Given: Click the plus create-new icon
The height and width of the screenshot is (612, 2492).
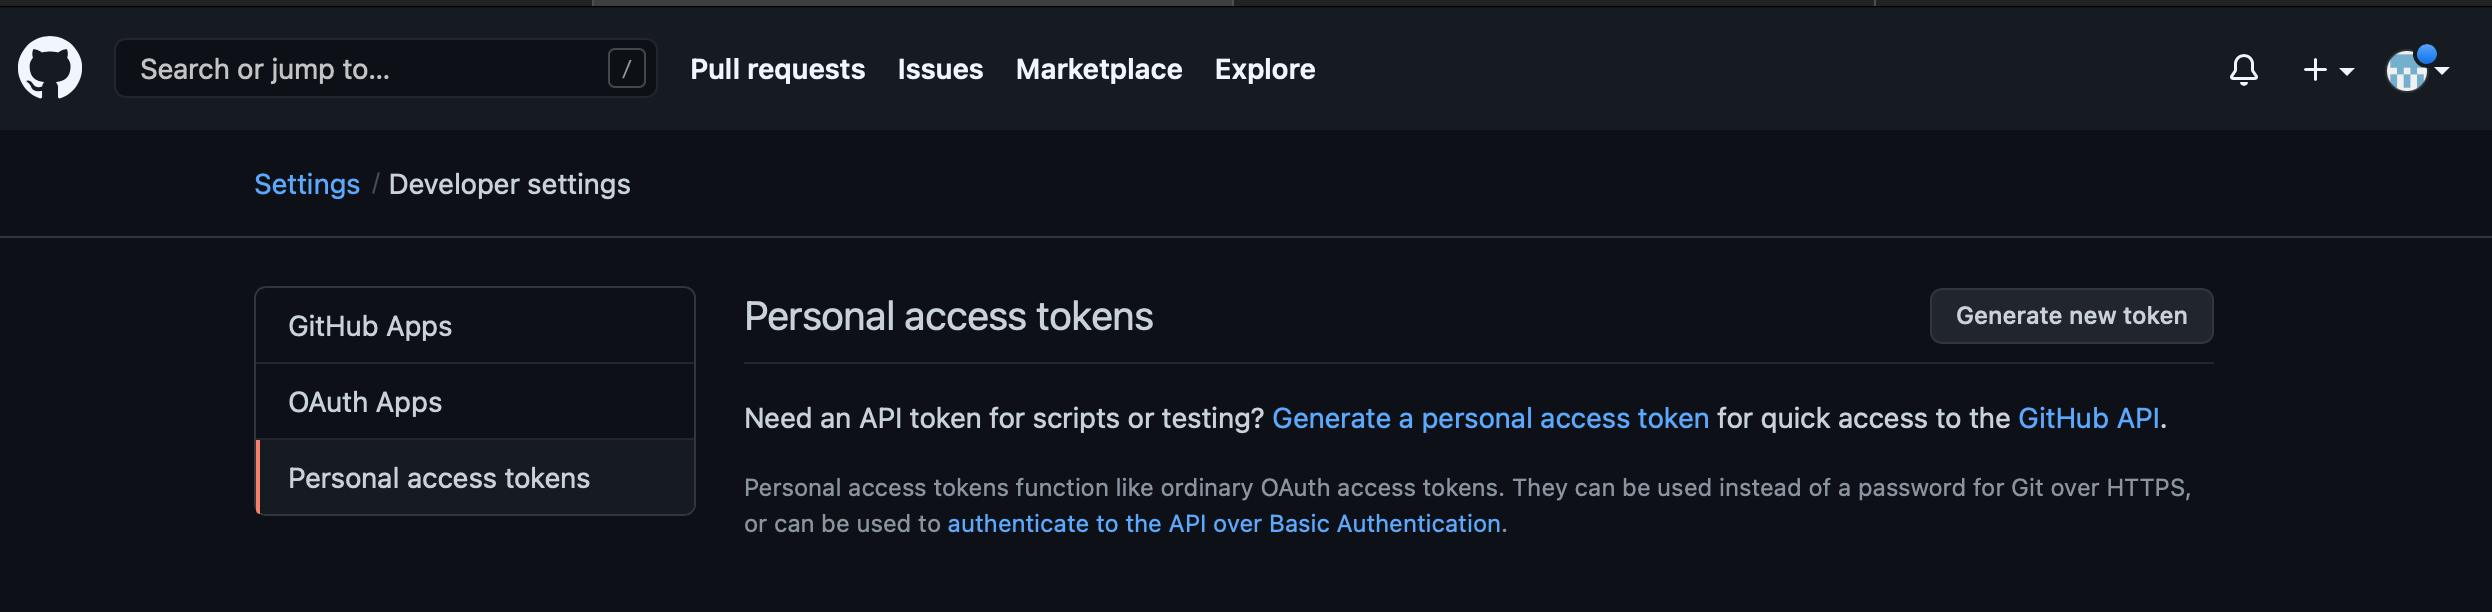Looking at the screenshot, I should [x=2314, y=69].
